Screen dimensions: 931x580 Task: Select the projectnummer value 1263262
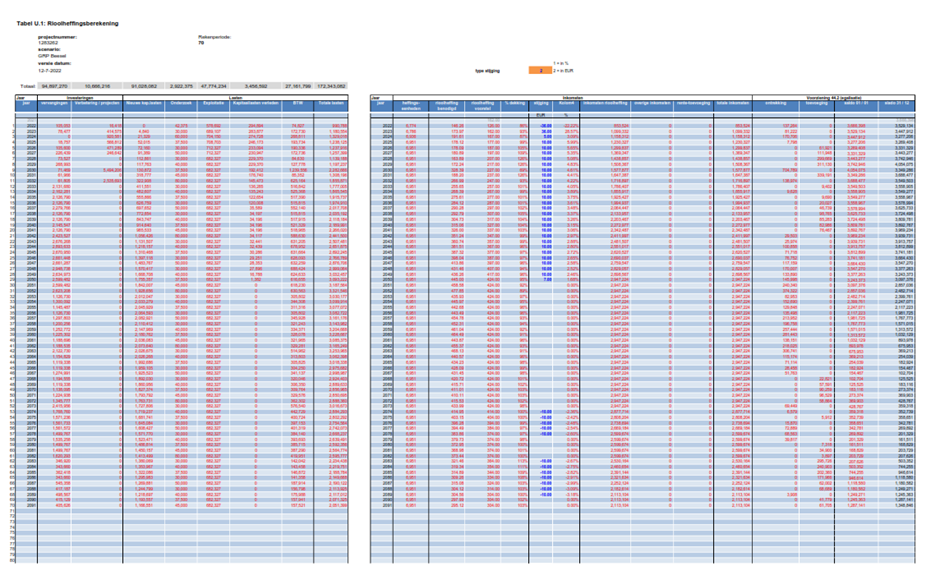[x=49, y=44]
